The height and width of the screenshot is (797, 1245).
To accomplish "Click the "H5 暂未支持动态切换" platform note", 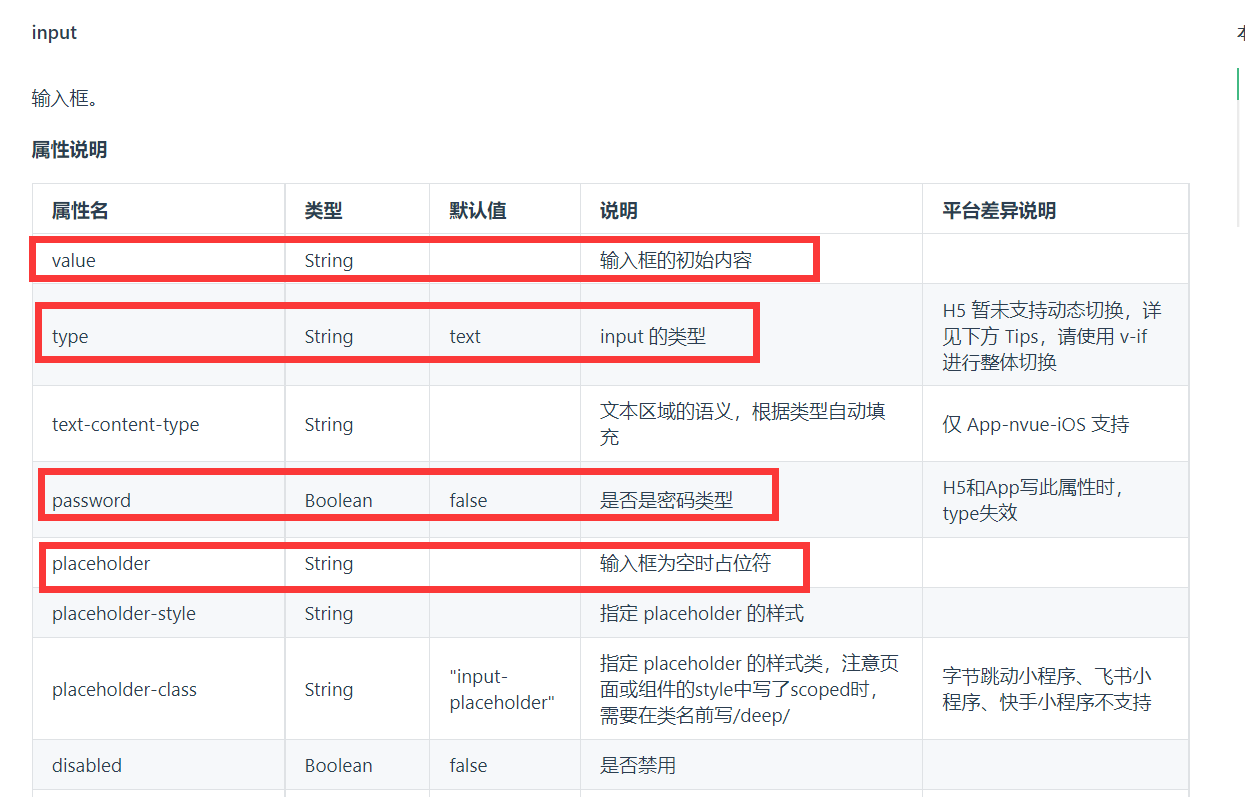I will 1052,336.
